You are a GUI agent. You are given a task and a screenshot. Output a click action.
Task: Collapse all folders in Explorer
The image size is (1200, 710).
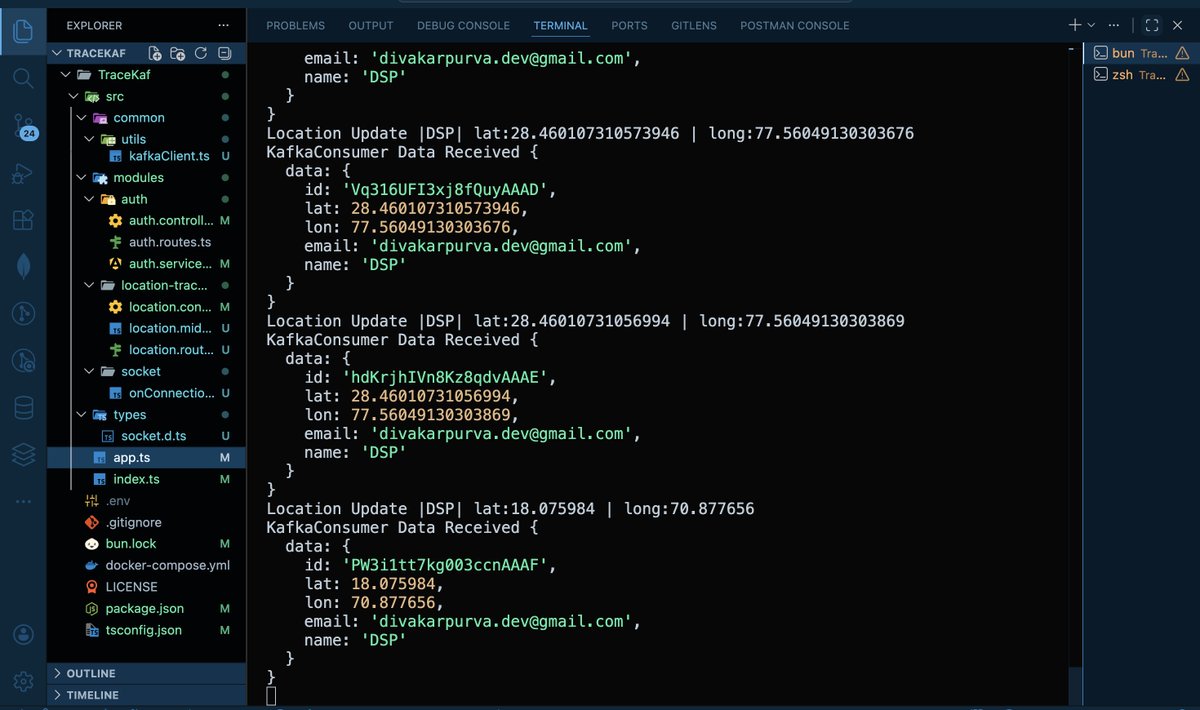224,53
